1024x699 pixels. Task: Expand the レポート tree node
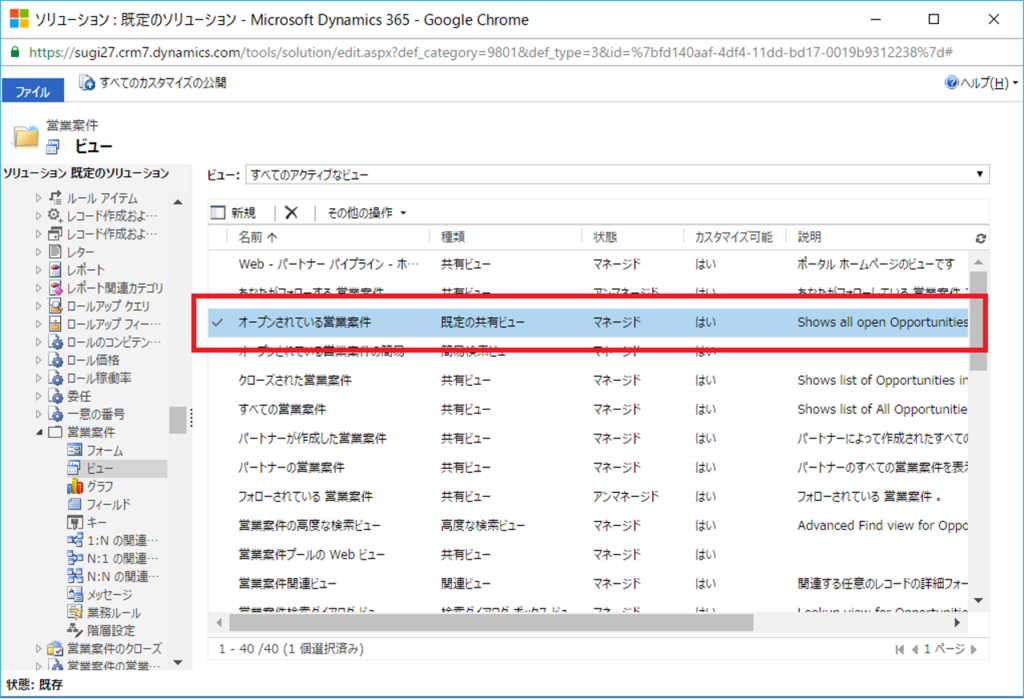(x=38, y=269)
